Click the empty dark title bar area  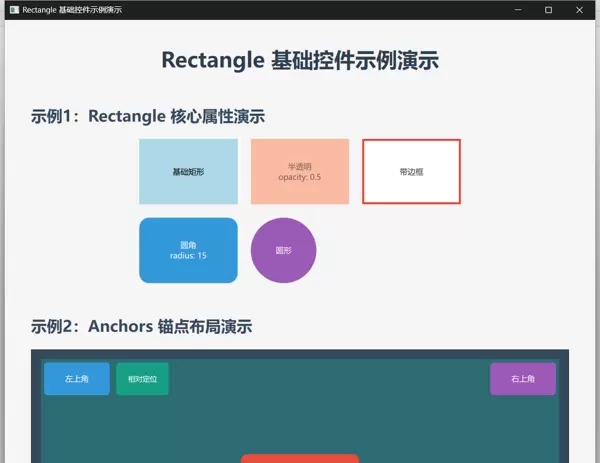click(x=300, y=9)
